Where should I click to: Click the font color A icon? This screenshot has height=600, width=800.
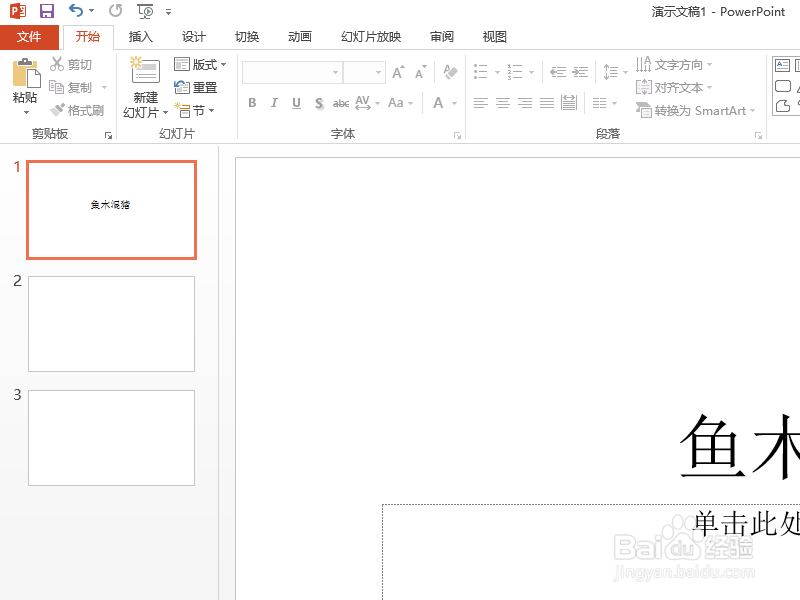tap(438, 103)
